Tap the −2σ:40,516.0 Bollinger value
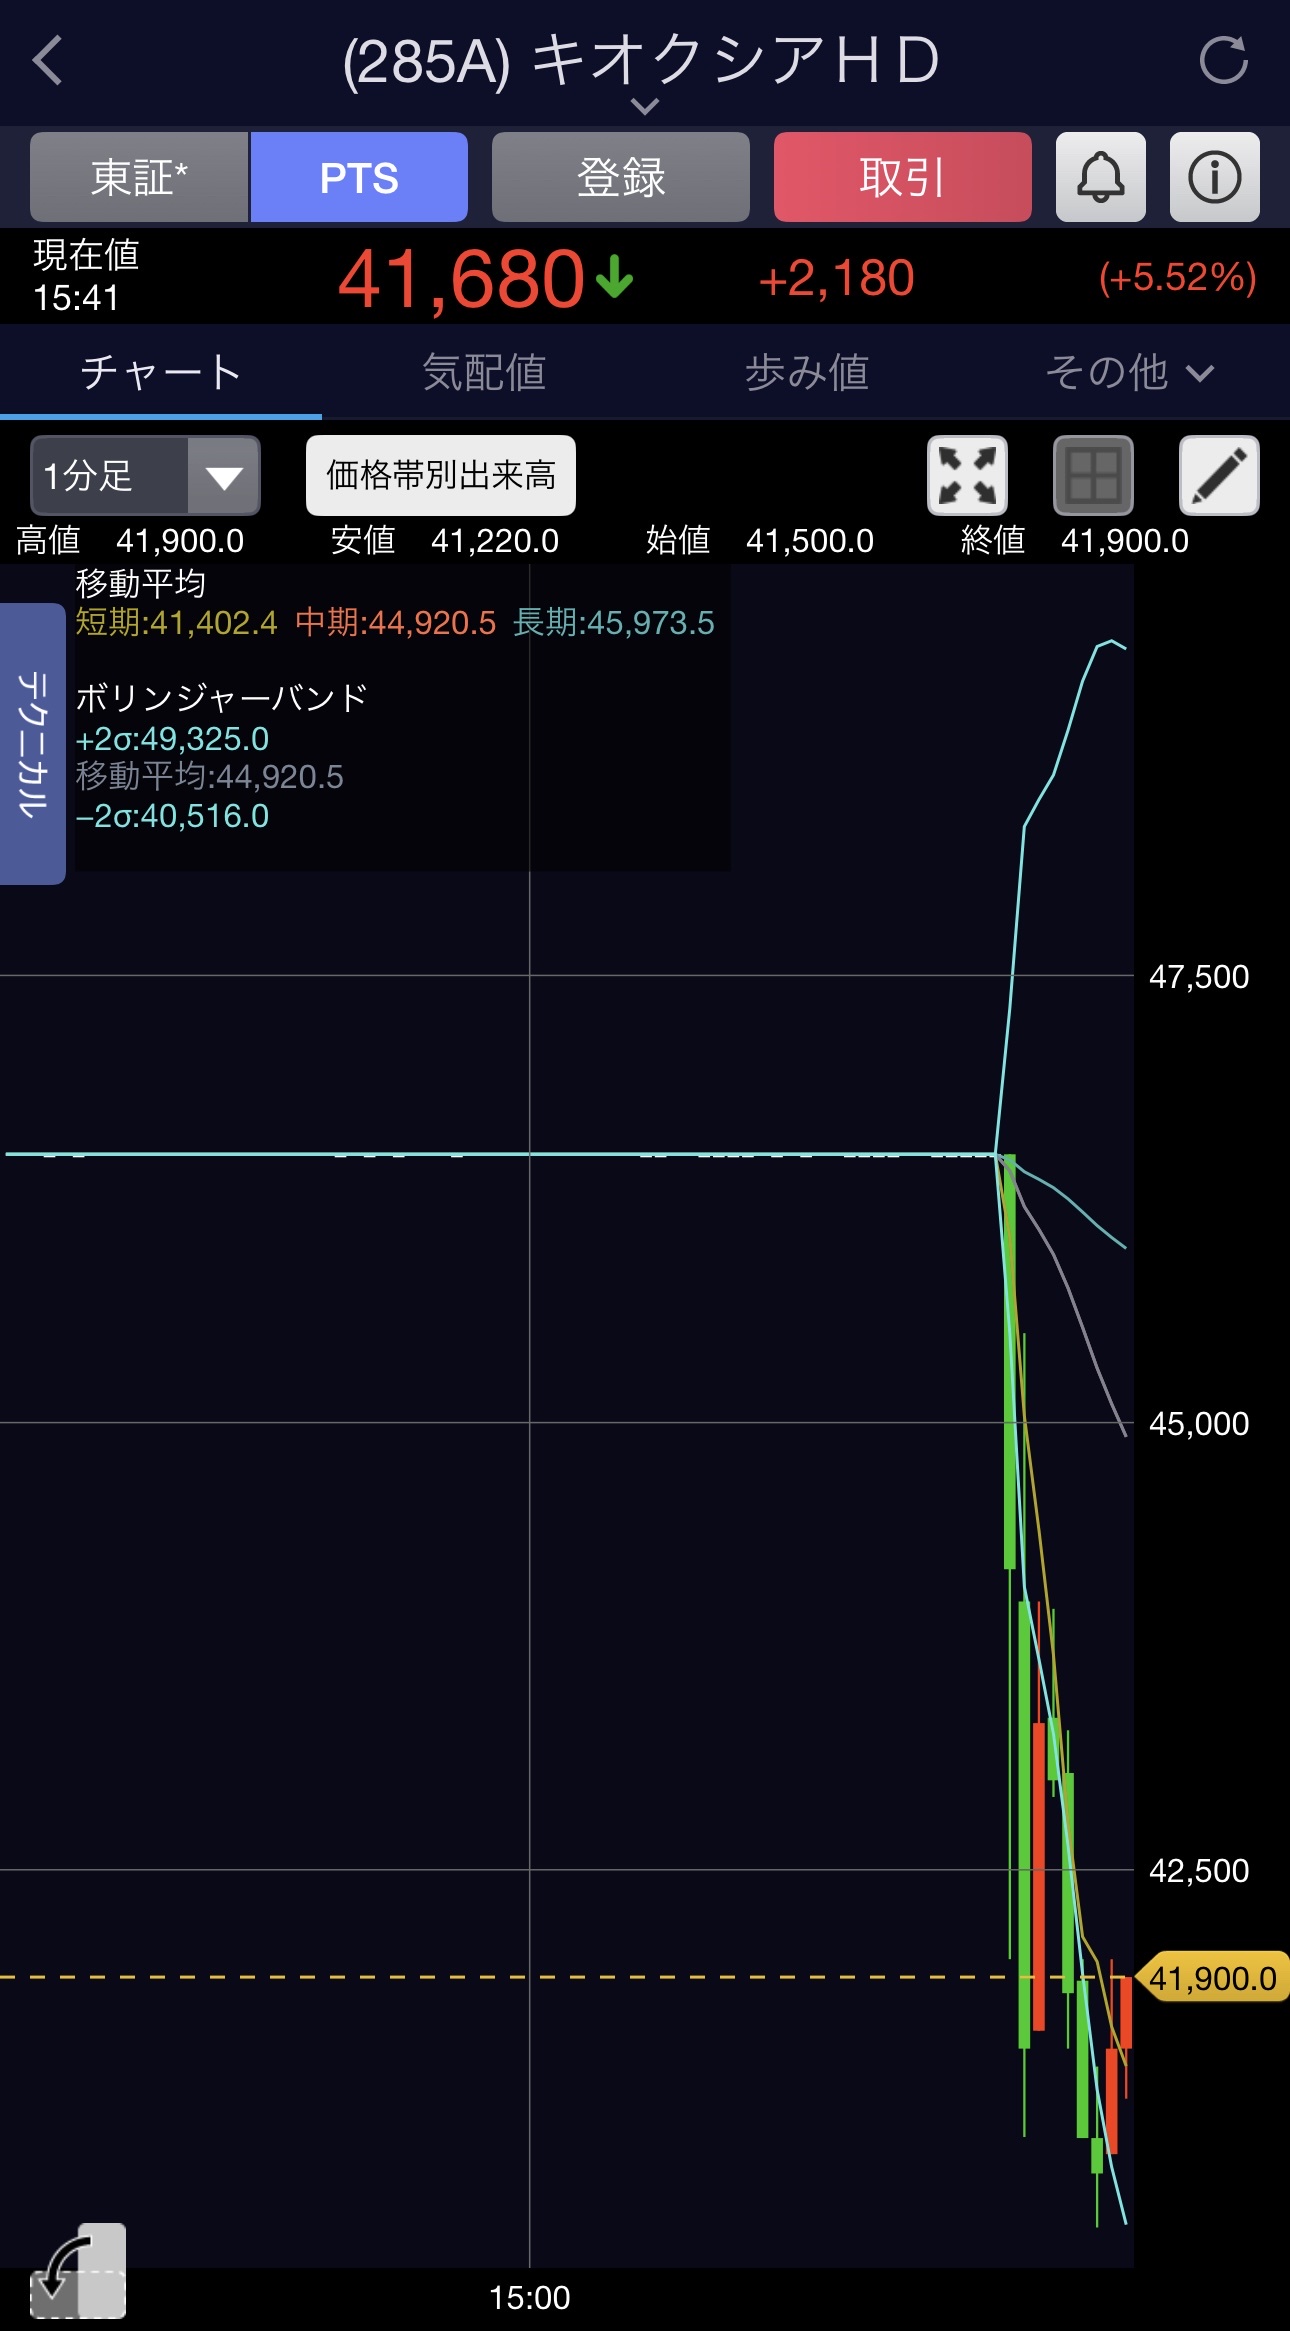 click(172, 816)
